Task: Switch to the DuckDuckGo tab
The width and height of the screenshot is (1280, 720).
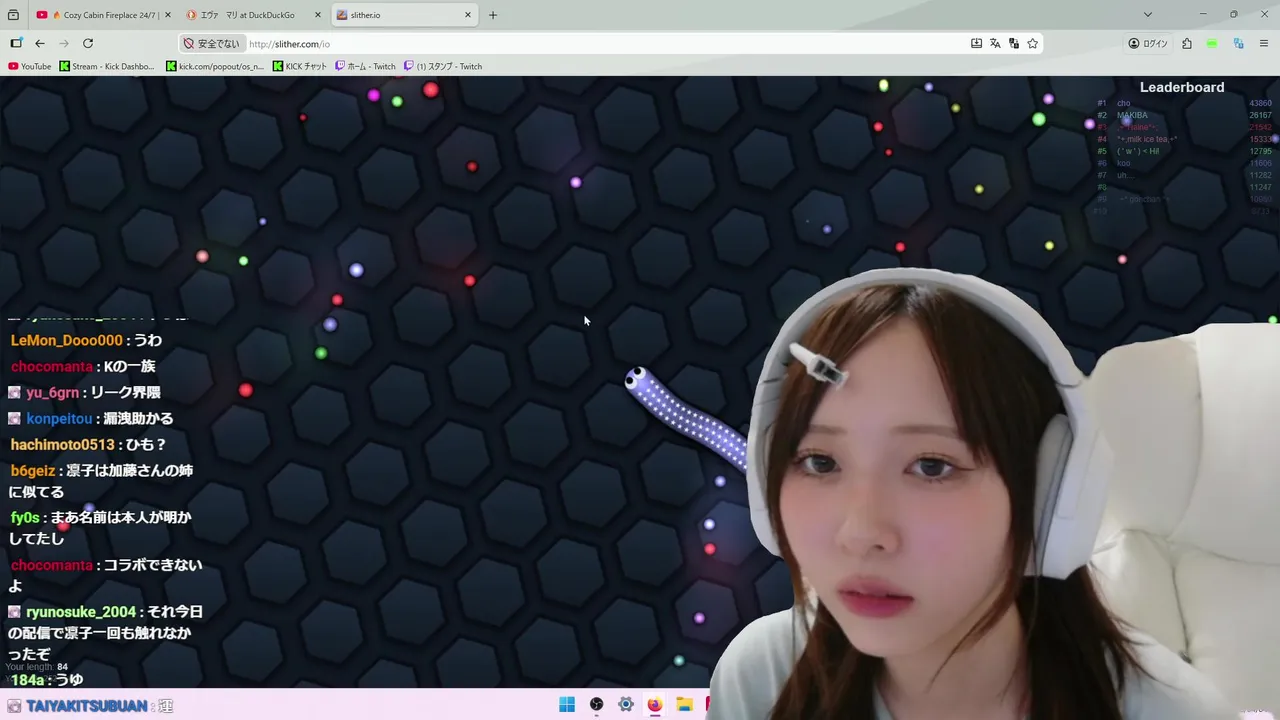Action: click(x=252, y=15)
